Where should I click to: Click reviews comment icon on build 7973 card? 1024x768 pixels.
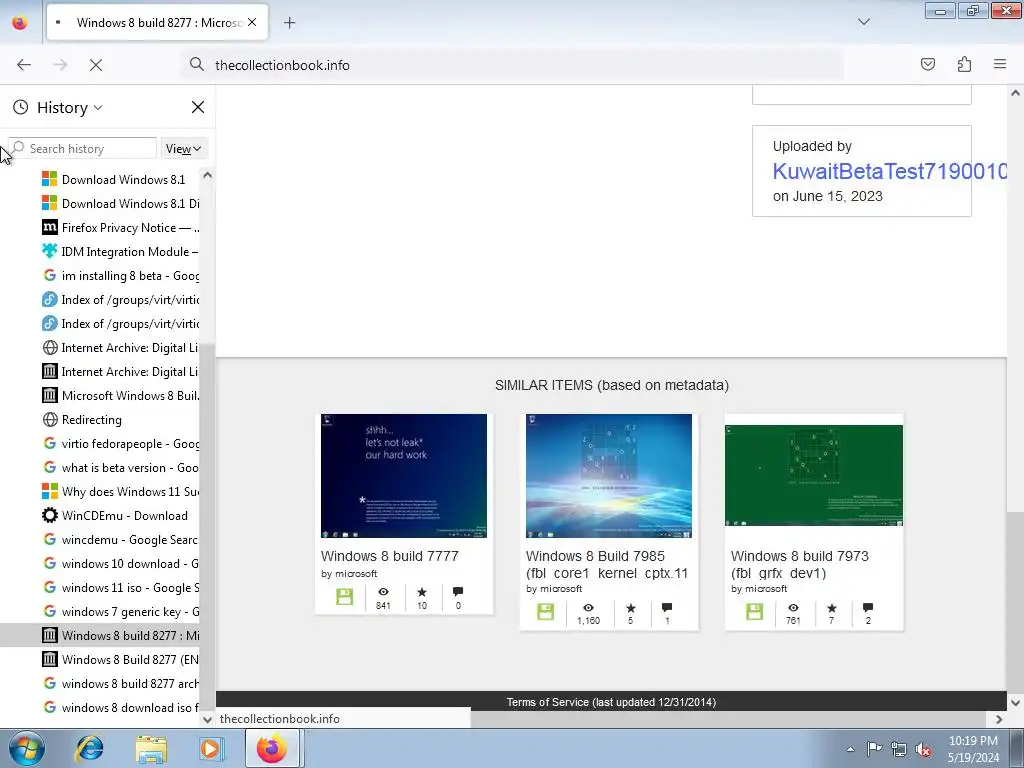(868, 608)
